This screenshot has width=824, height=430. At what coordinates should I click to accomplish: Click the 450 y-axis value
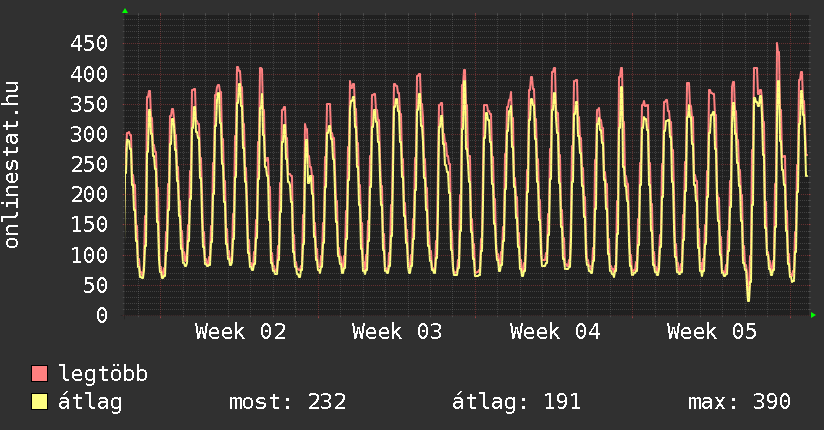point(89,43)
